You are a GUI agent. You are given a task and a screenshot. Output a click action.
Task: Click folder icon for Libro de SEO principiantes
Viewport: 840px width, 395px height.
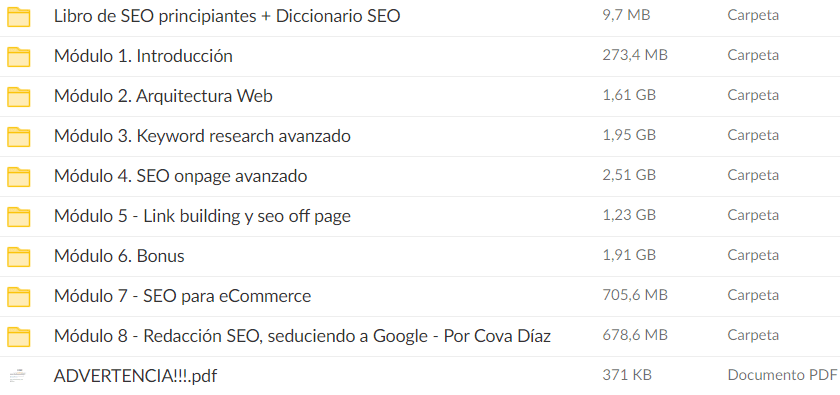coord(18,17)
